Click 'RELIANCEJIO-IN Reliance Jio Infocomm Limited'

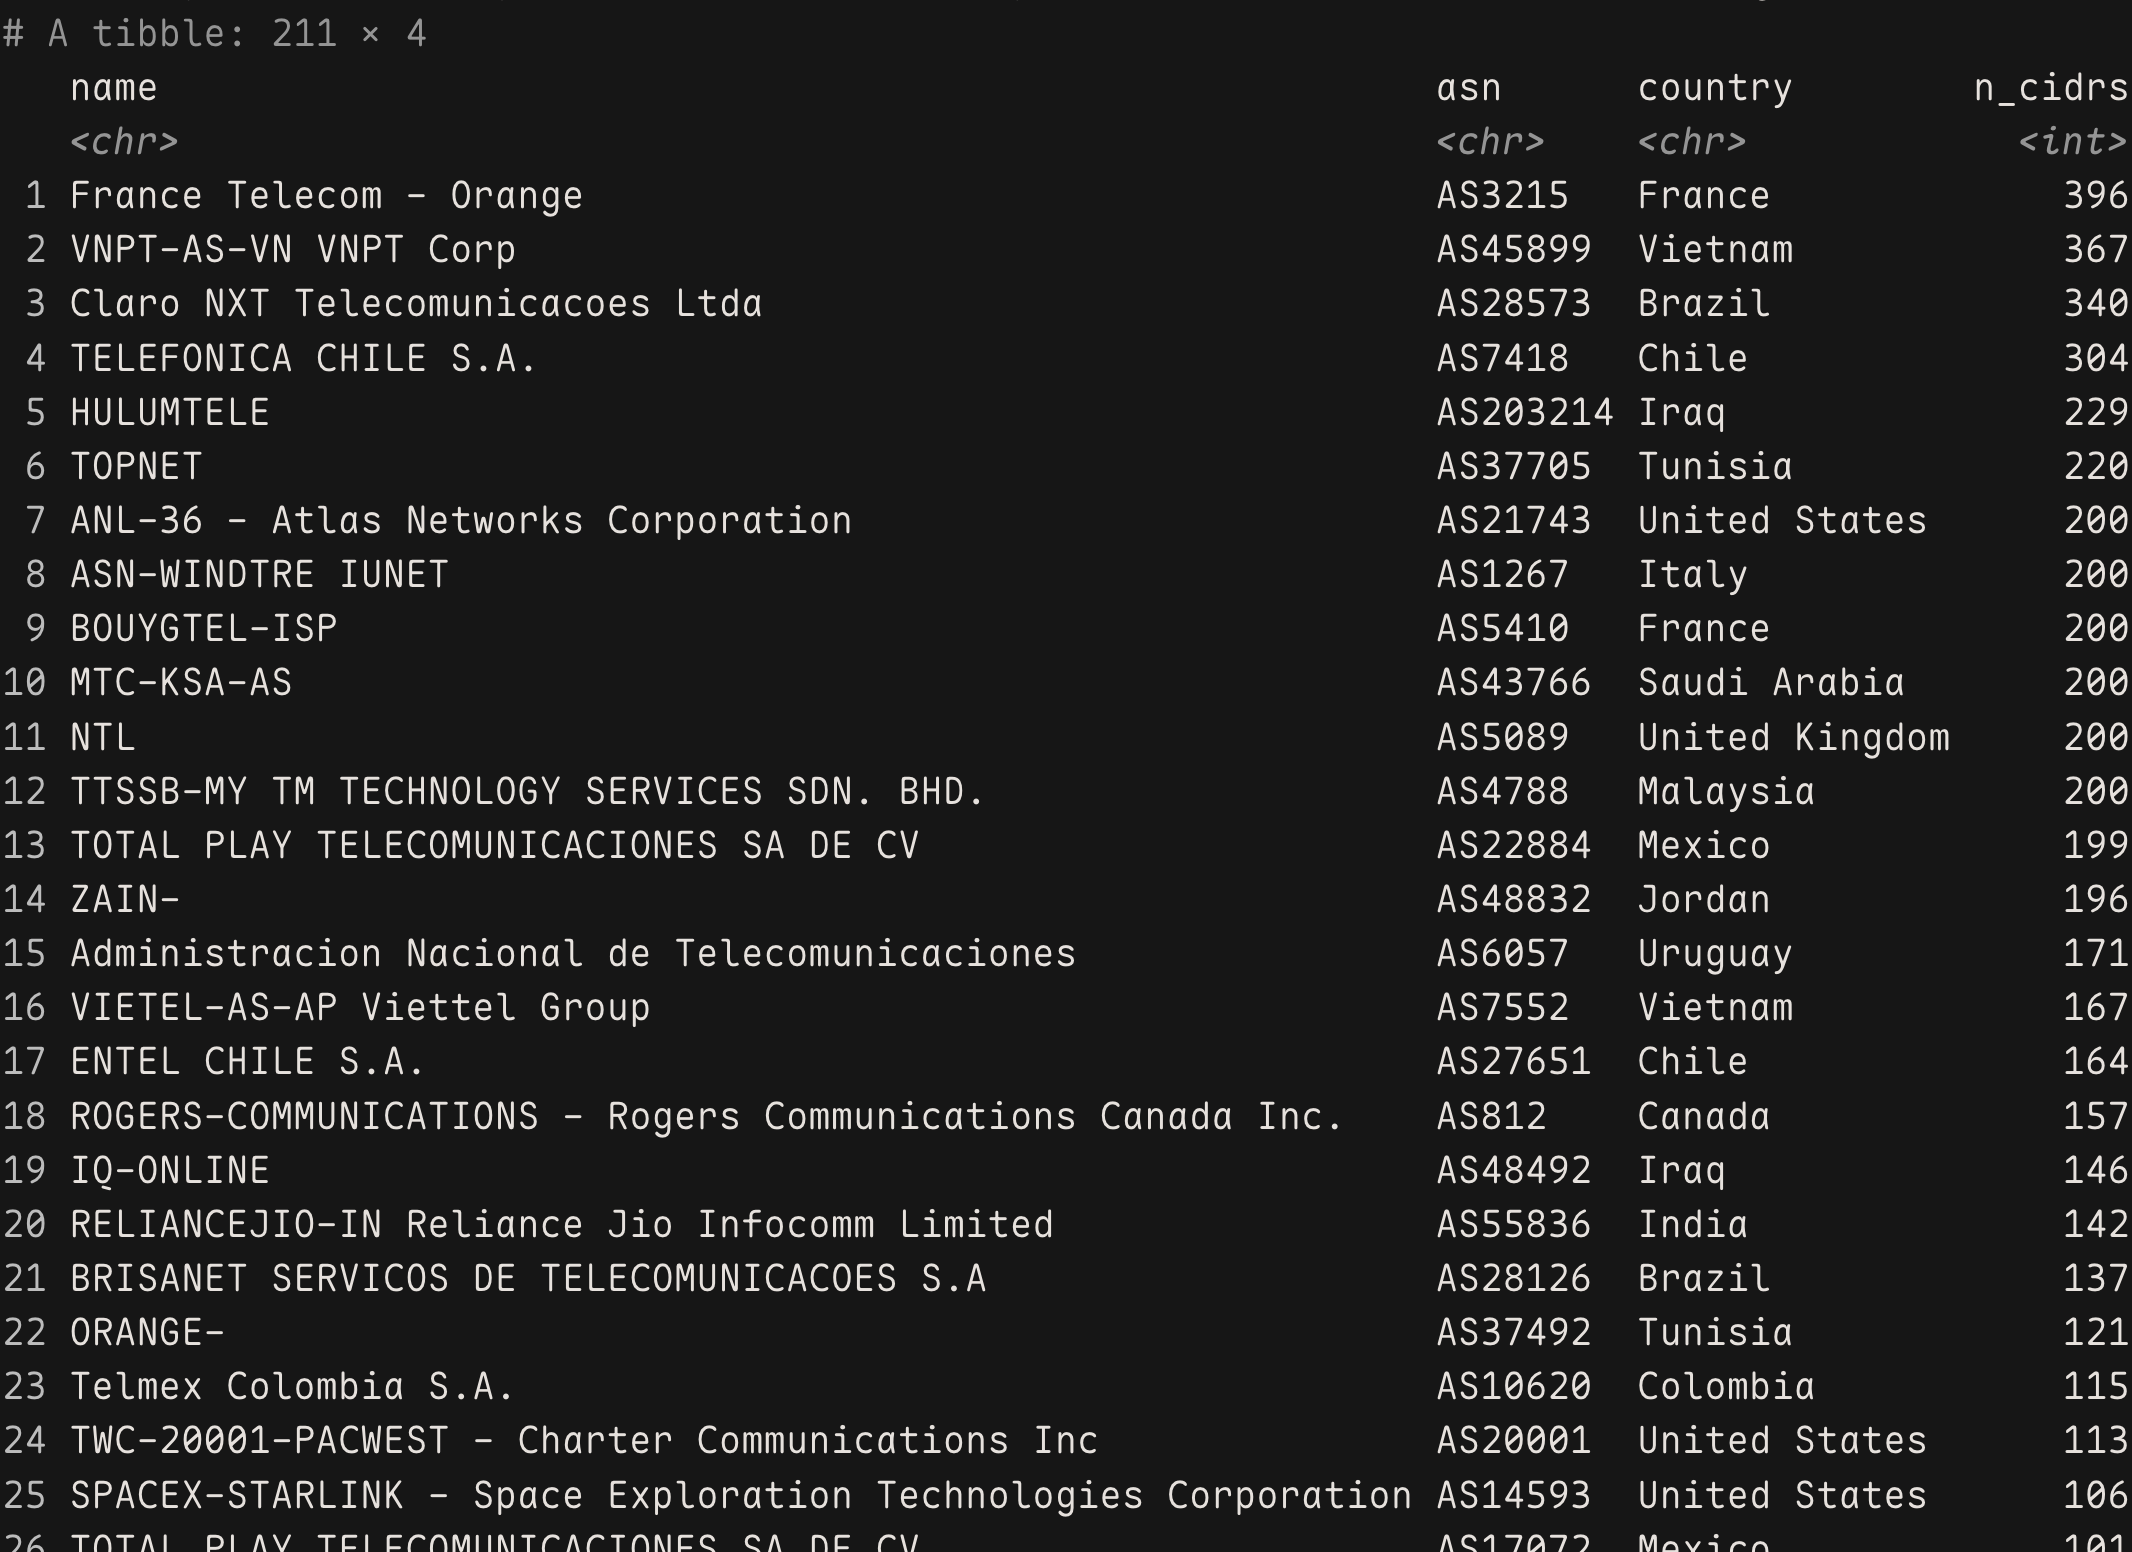[562, 1224]
